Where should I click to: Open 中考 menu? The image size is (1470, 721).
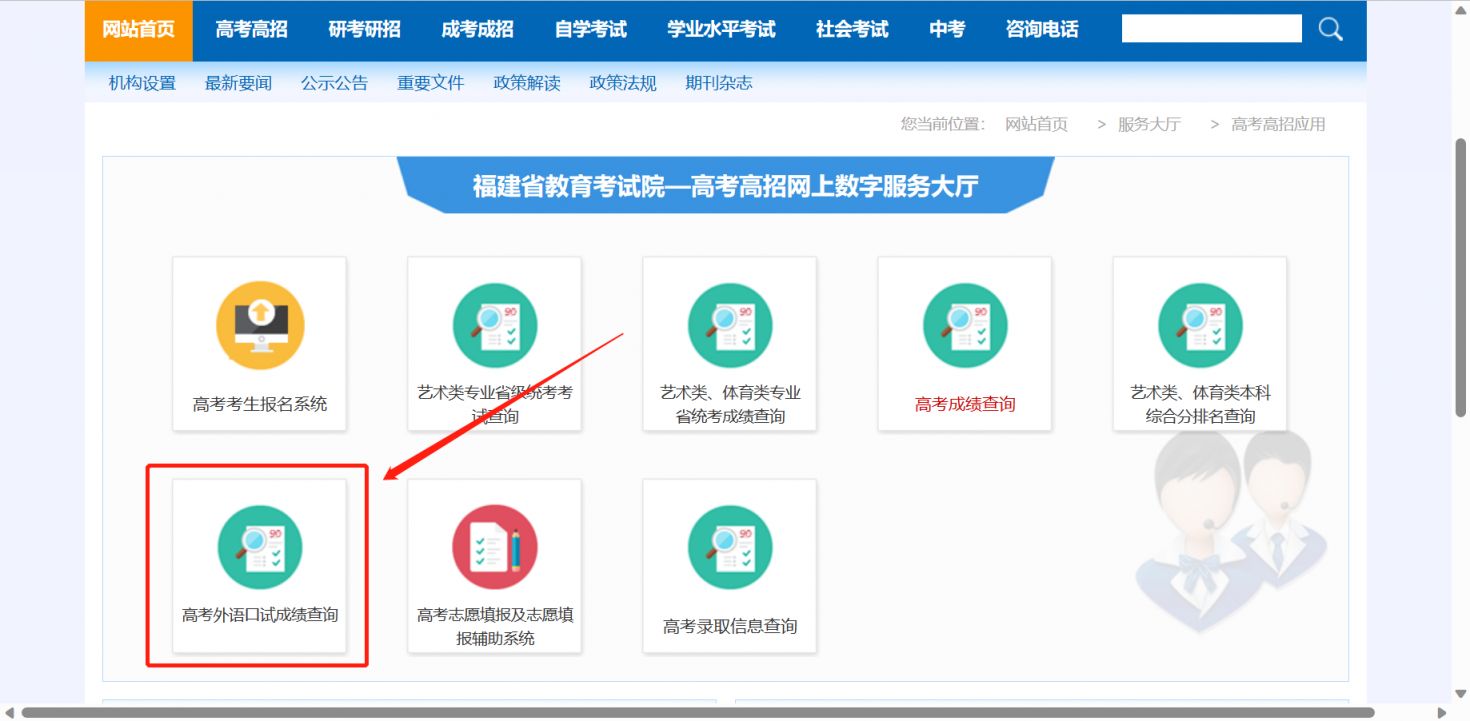point(947,30)
